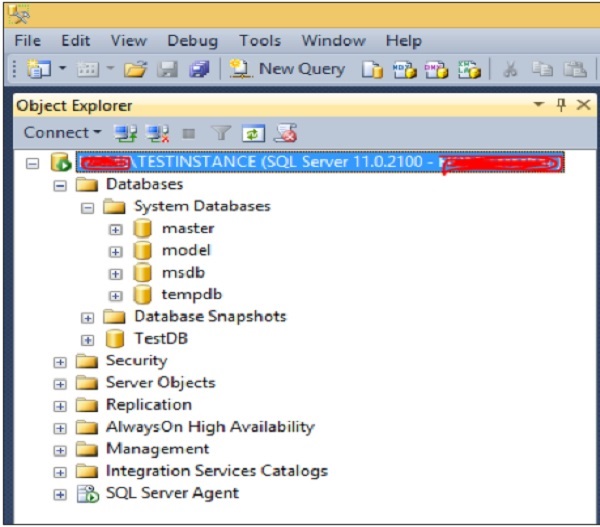The image size is (600, 527).
Task: Click the Analysis Services MDX Query icon
Action: tap(405, 70)
